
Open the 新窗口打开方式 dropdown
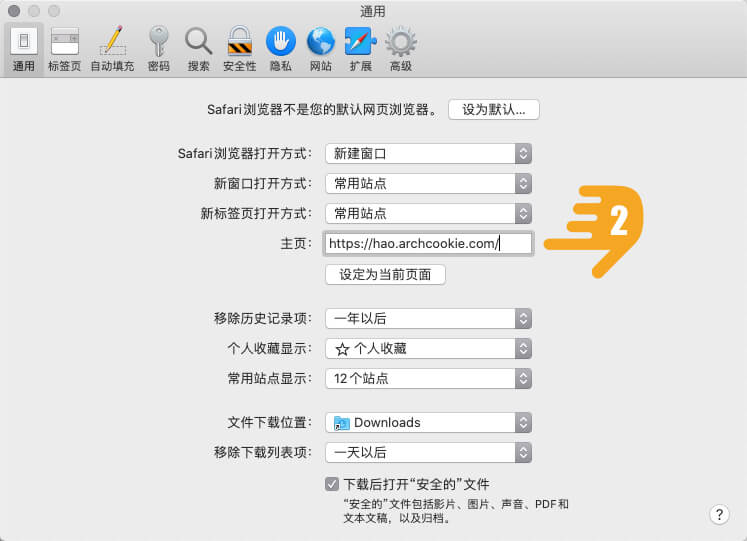428,184
